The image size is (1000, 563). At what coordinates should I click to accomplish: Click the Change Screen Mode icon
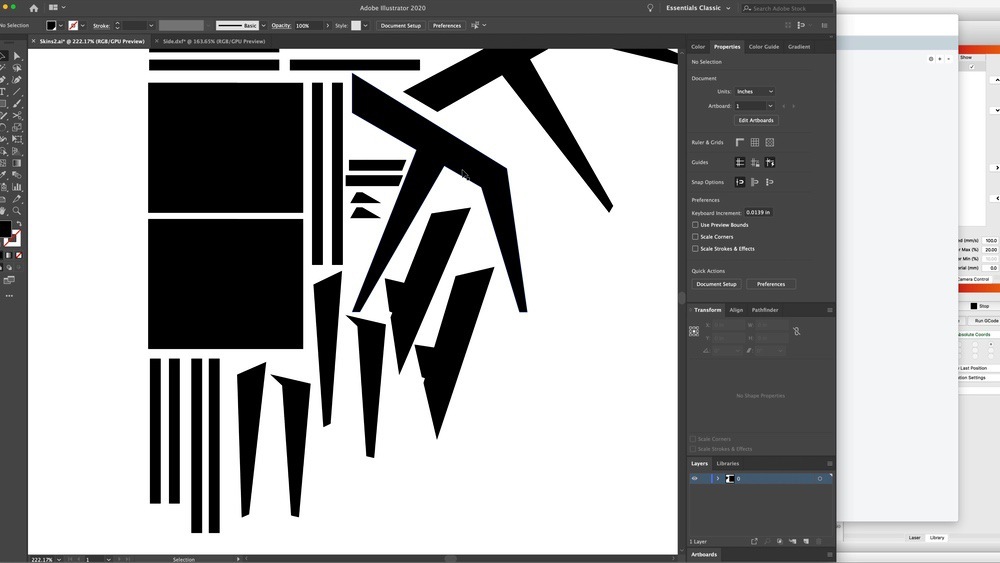click(x=9, y=280)
